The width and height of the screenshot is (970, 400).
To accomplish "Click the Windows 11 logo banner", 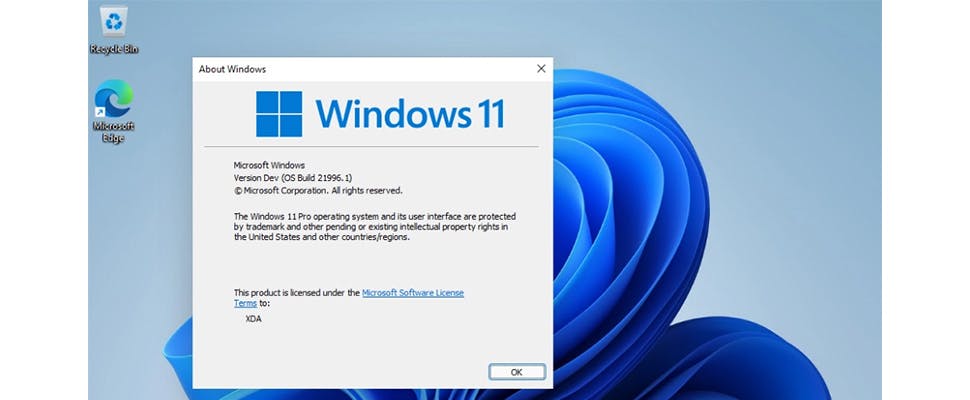I will tap(380, 114).
